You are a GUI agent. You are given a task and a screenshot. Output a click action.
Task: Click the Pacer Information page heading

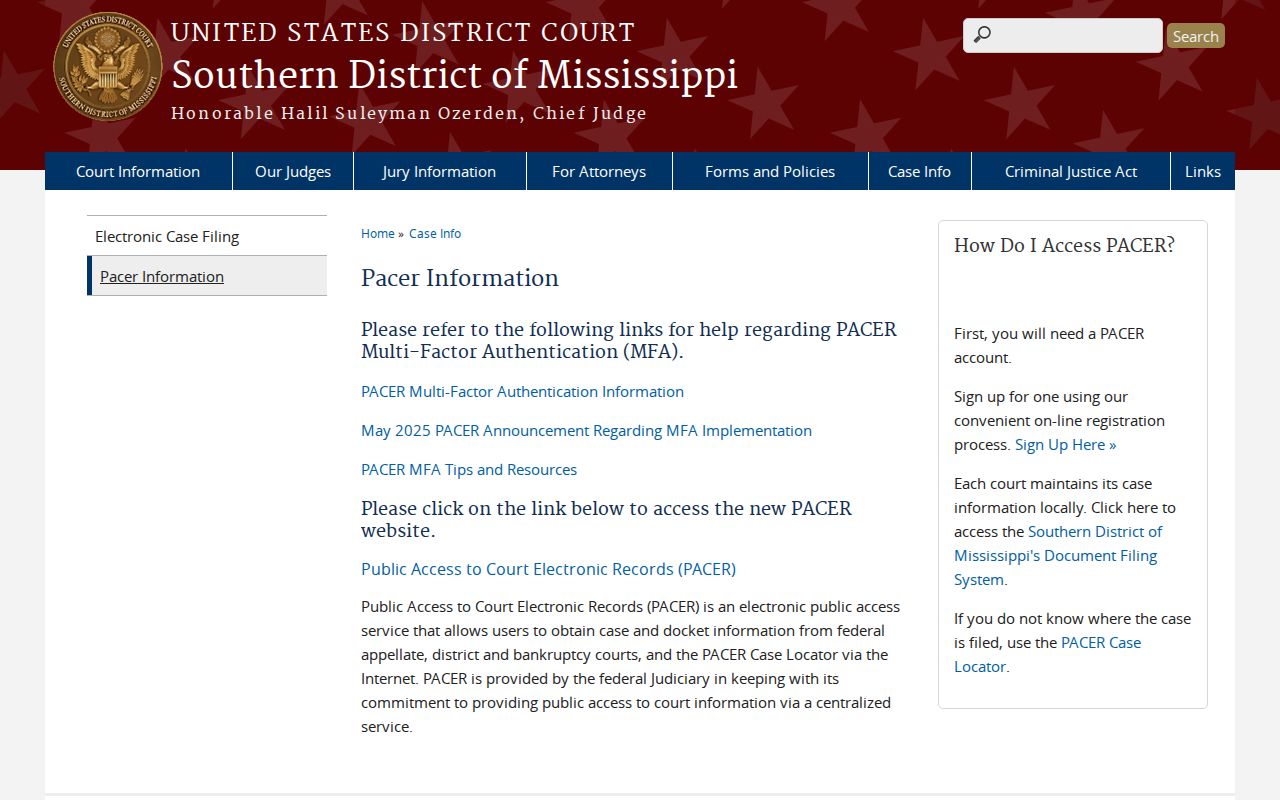460,278
